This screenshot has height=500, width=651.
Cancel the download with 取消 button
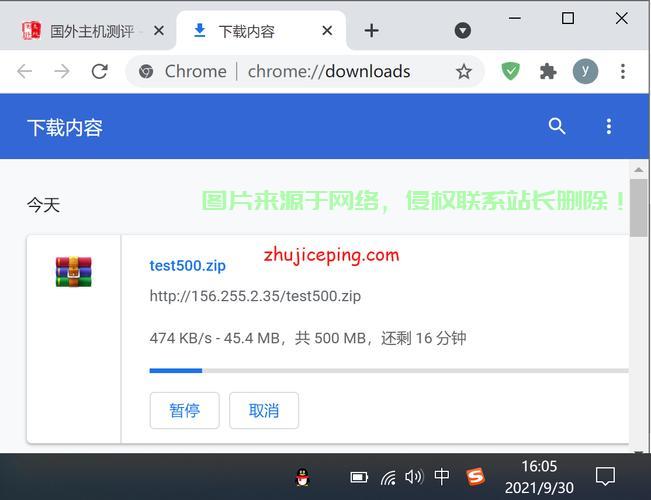pos(264,410)
